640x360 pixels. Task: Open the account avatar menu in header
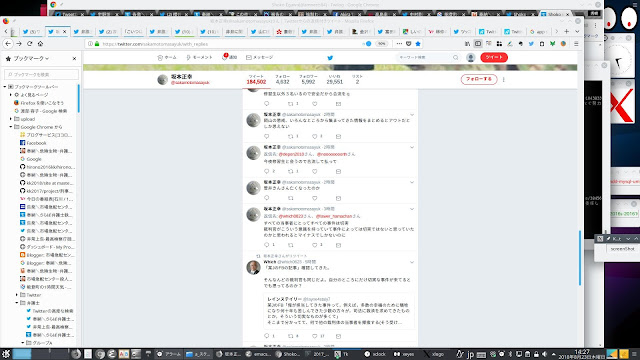(471, 58)
